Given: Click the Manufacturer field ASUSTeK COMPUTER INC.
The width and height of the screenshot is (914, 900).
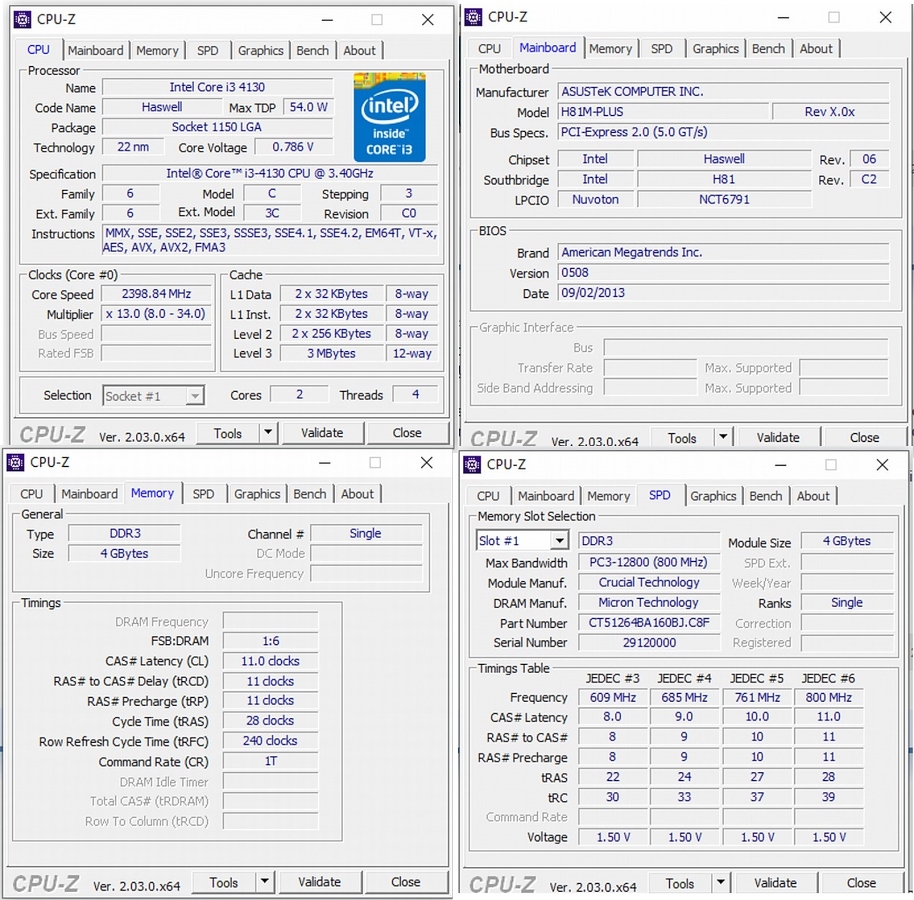Looking at the screenshot, I should pyautogui.click(x=723, y=92).
